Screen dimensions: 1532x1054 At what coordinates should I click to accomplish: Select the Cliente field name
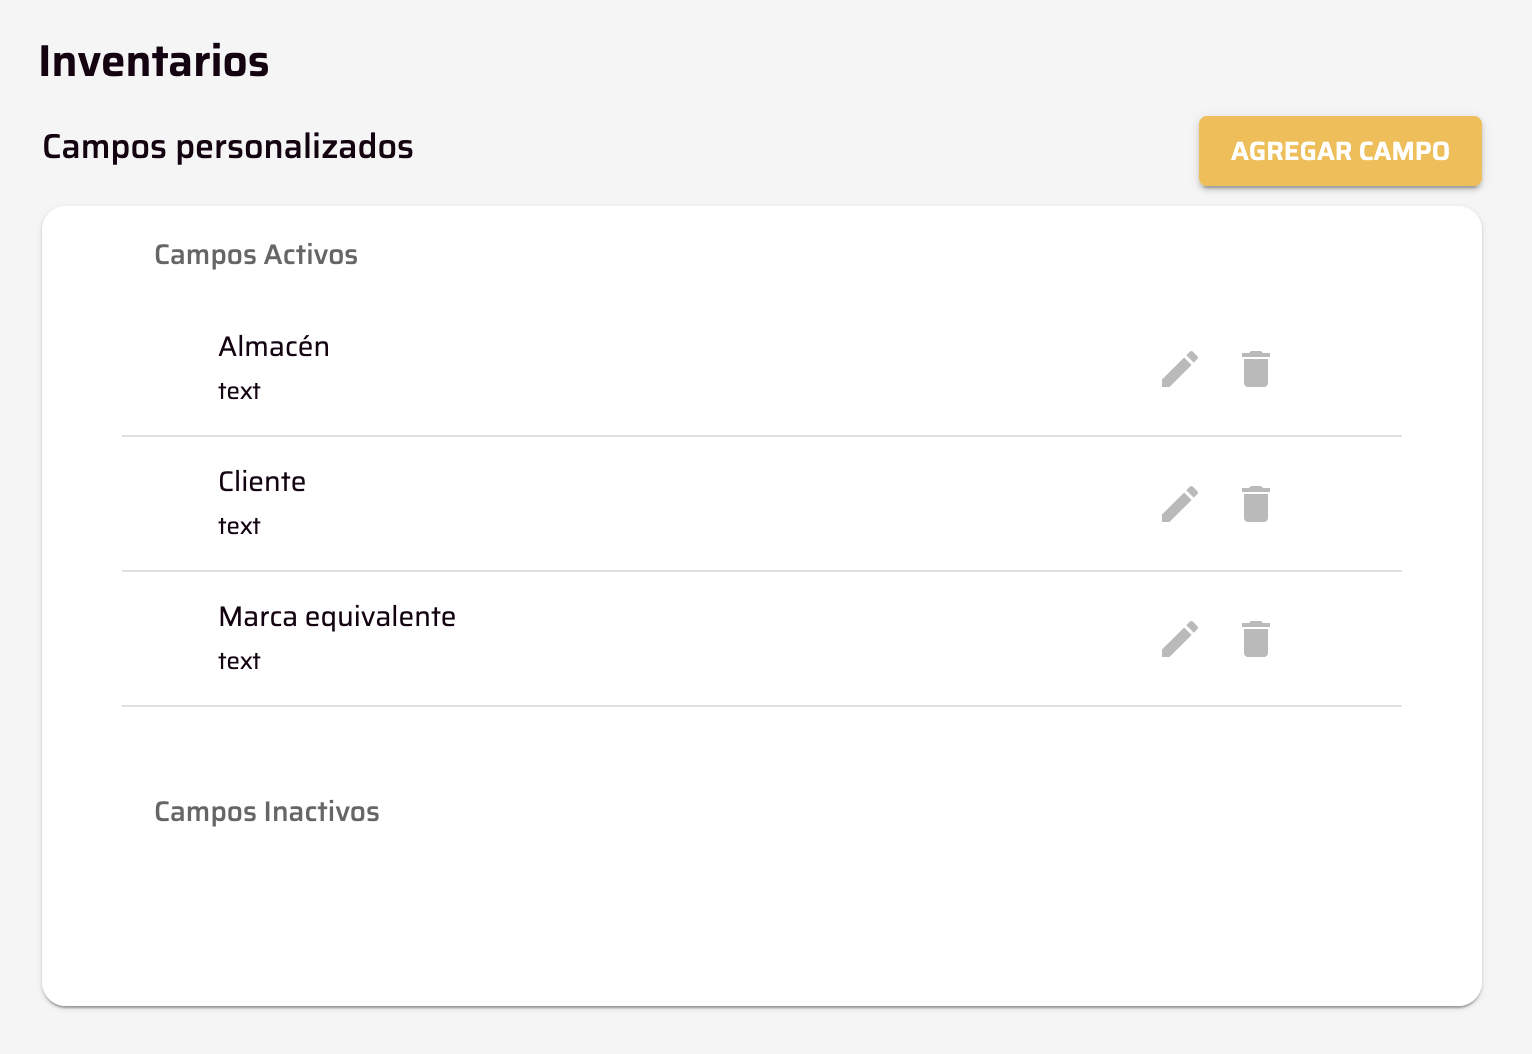[x=262, y=481]
